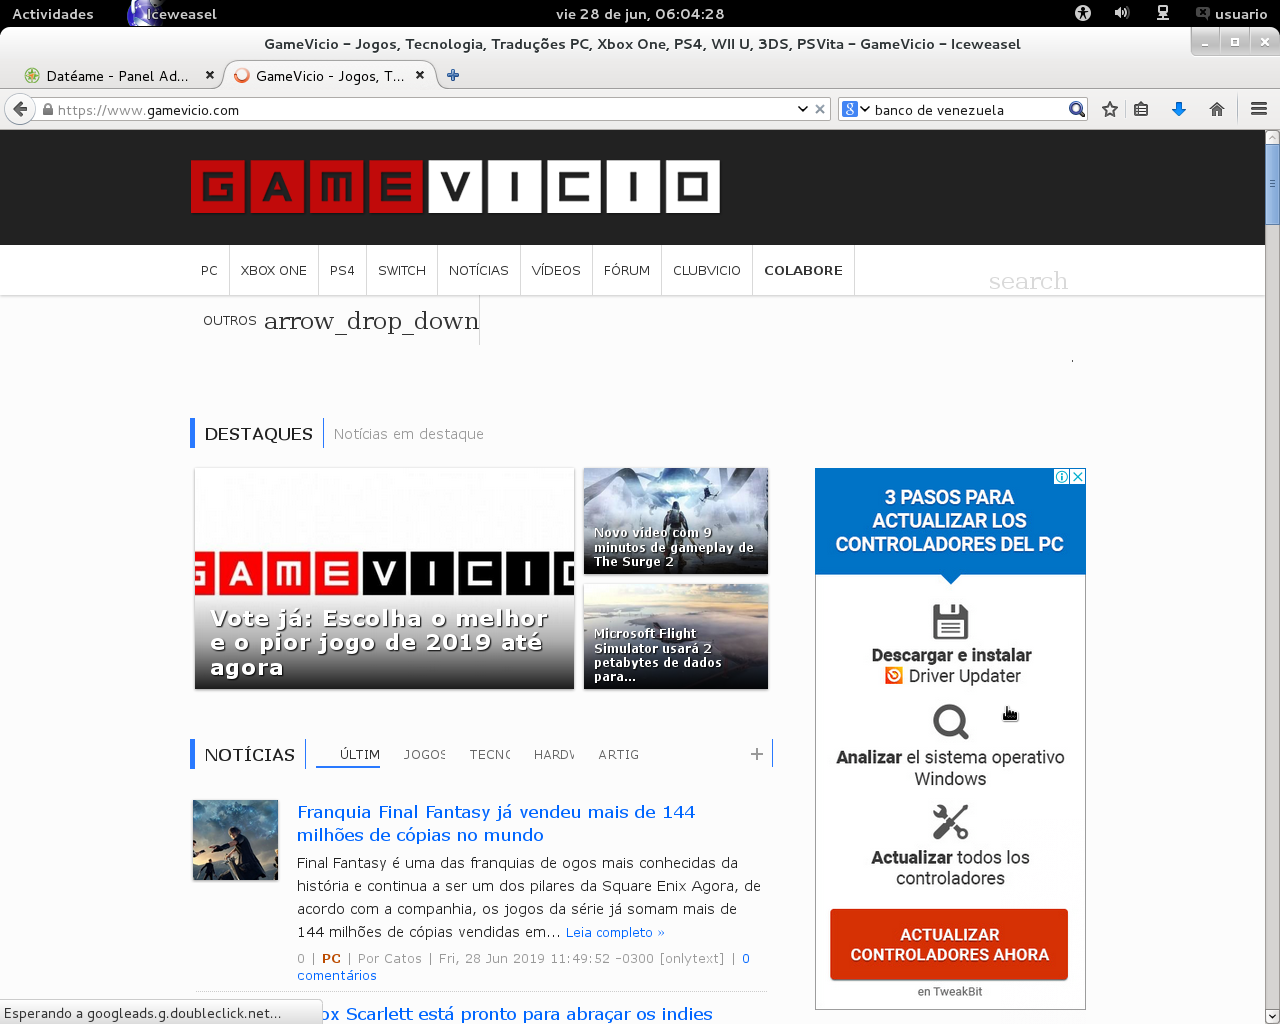The height and width of the screenshot is (1024, 1280).
Task: Open the XBOX ONE navigation item
Action: tap(274, 270)
